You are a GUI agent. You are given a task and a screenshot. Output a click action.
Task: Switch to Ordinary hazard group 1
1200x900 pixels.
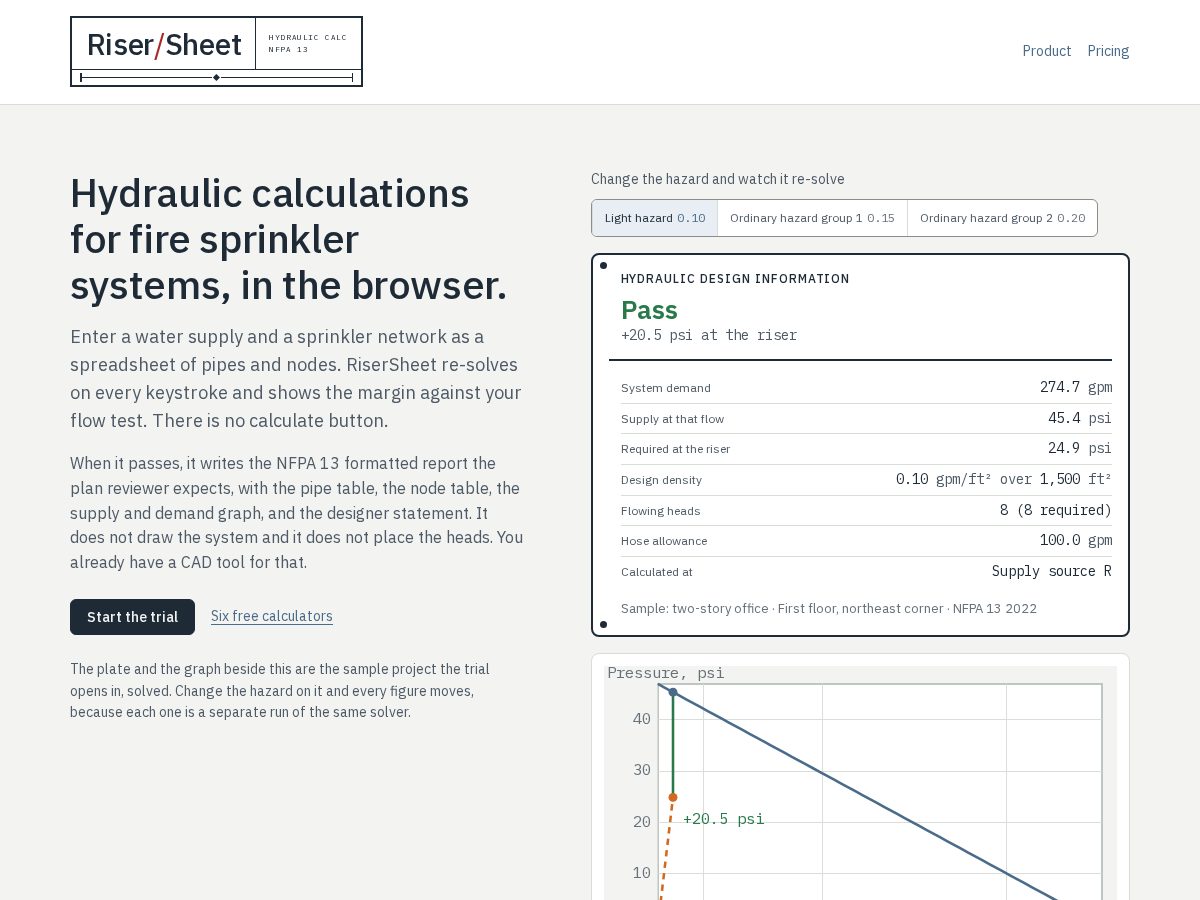(x=812, y=218)
